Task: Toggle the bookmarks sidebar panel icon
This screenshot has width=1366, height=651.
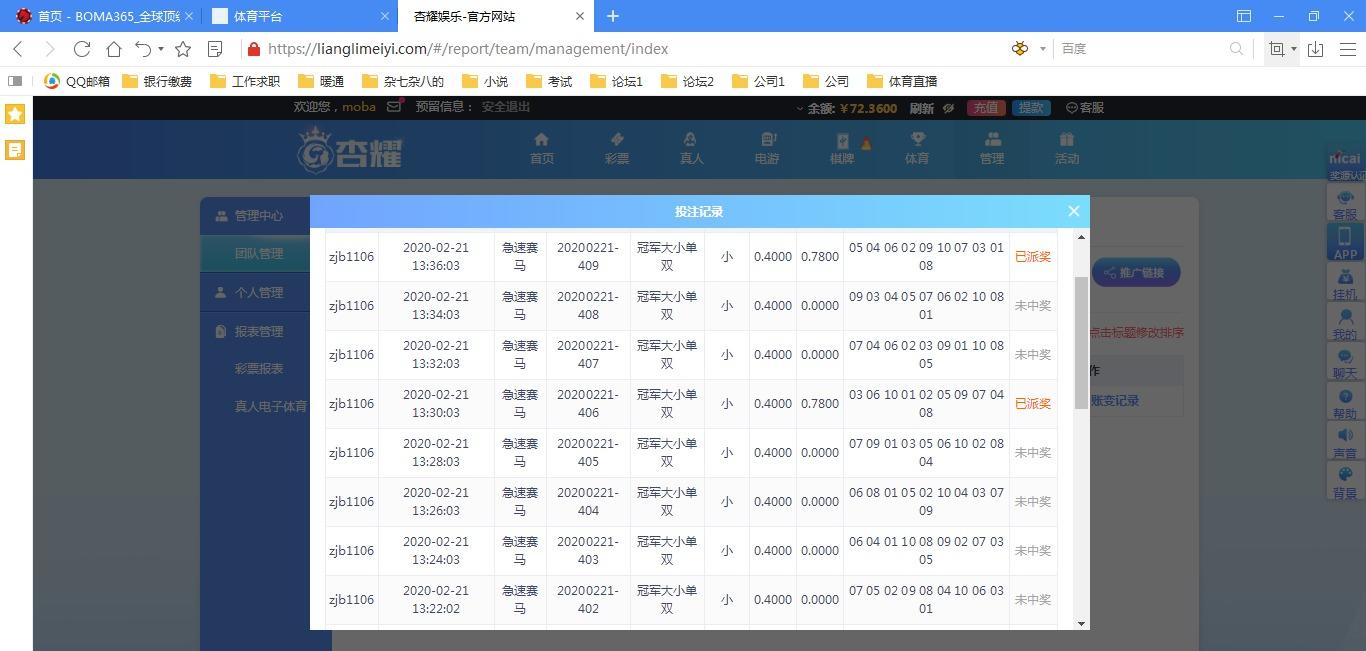Action: [x=15, y=81]
